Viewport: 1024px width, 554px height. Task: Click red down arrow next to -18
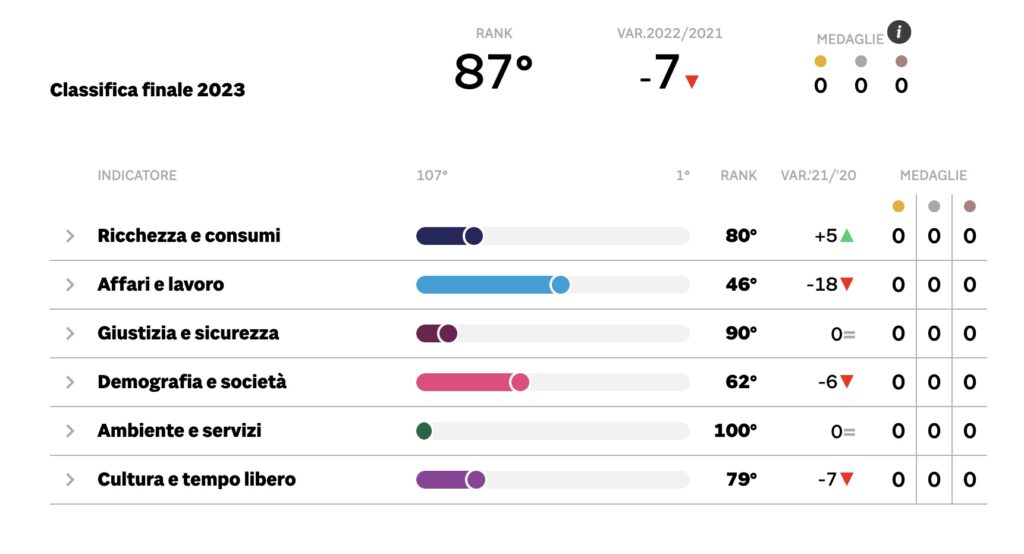(x=846, y=284)
